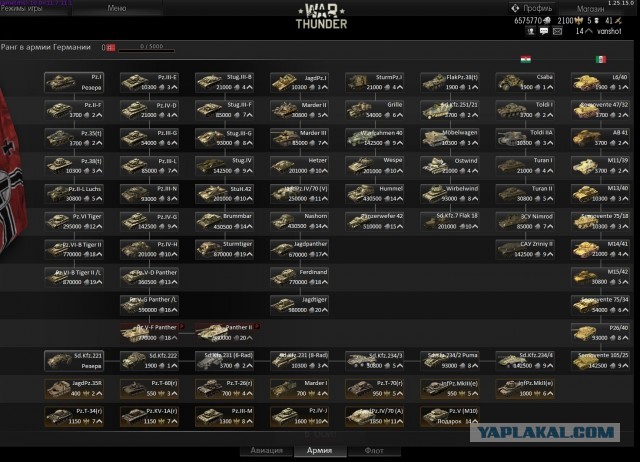This screenshot has height=462, width=640.
Task: Choose the Hummel vehicle card
Action: point(374,194)
